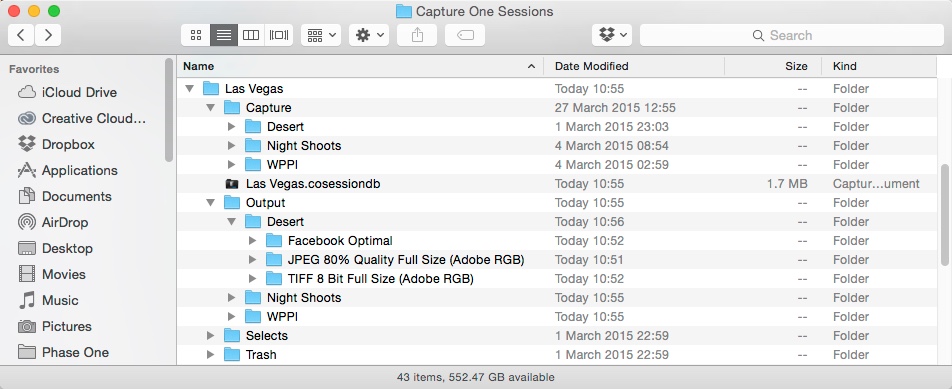Expand WPPI folder under Capture

(x=231, y=164)
